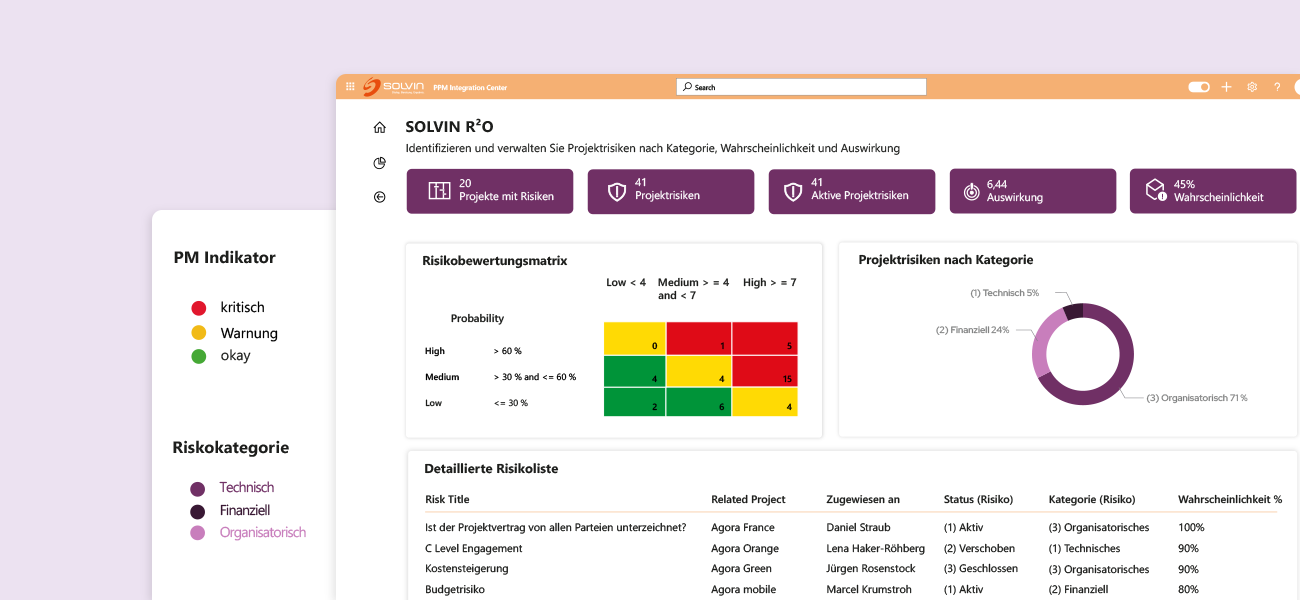This screenshot has height=600, width=1300.
Task: Select the red matrix cell showing 1
Action: [x=699, y=338]
